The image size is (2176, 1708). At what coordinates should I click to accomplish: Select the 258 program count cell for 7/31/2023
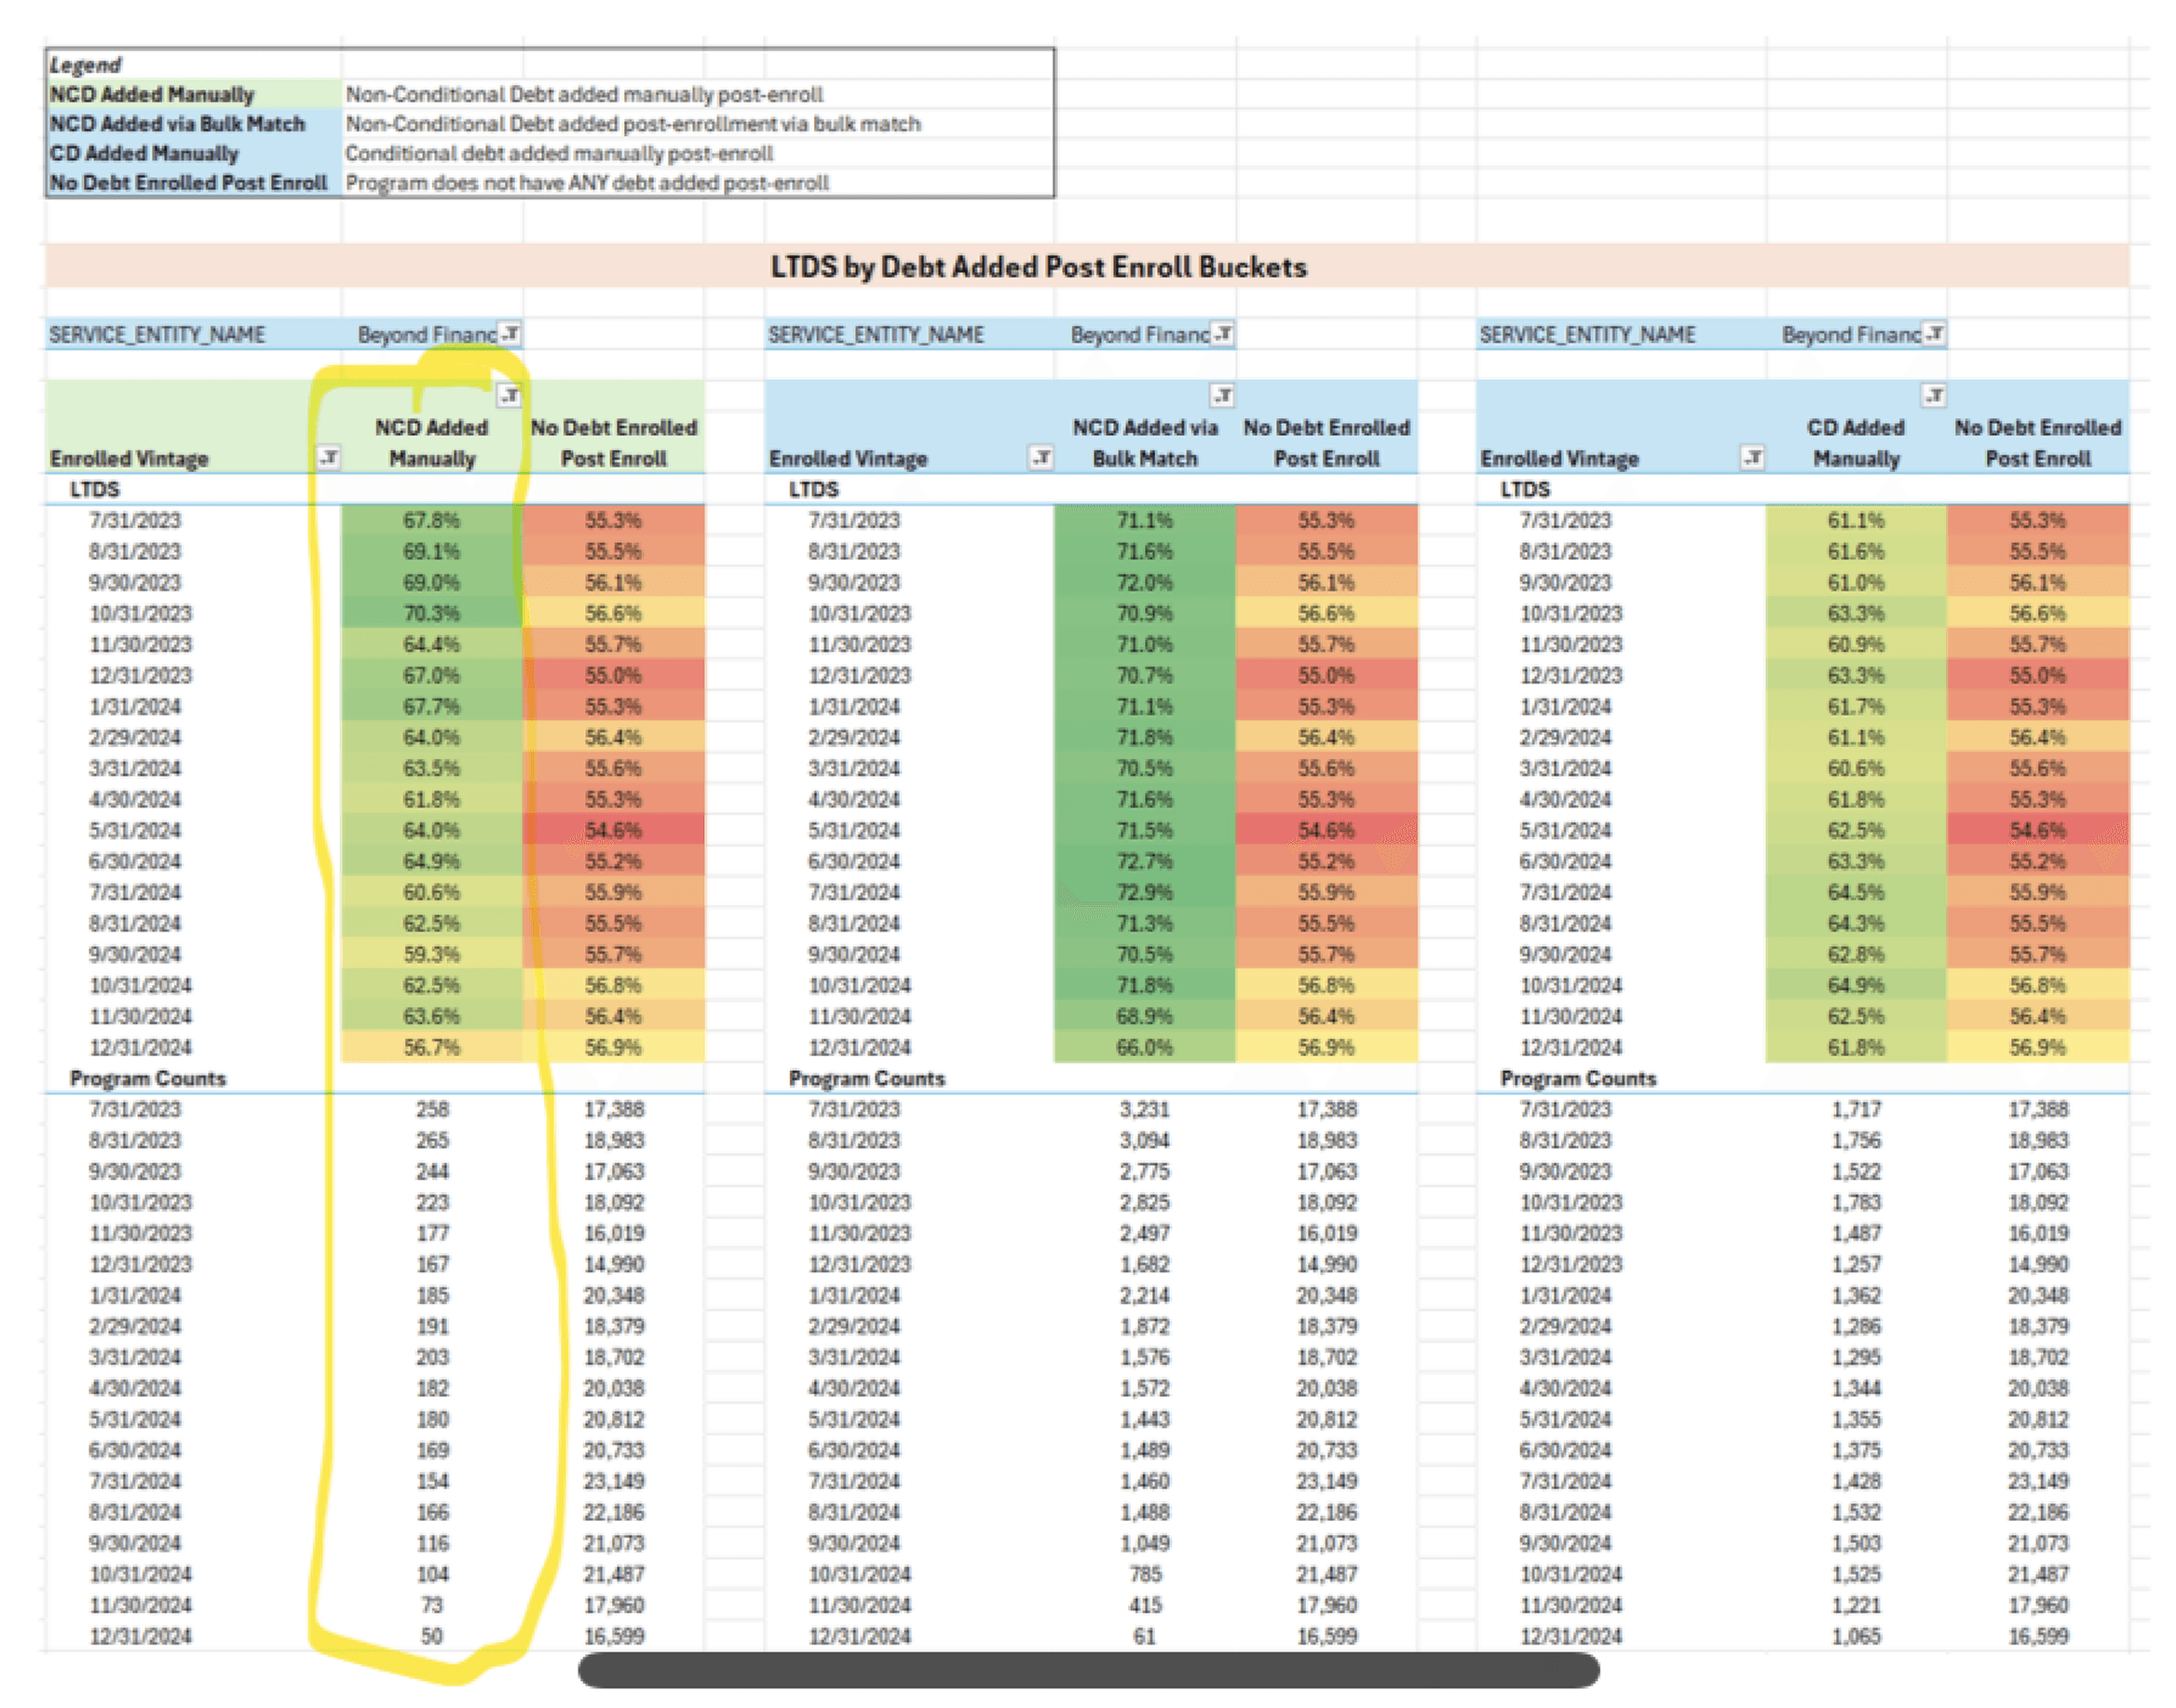(432, 1108)
